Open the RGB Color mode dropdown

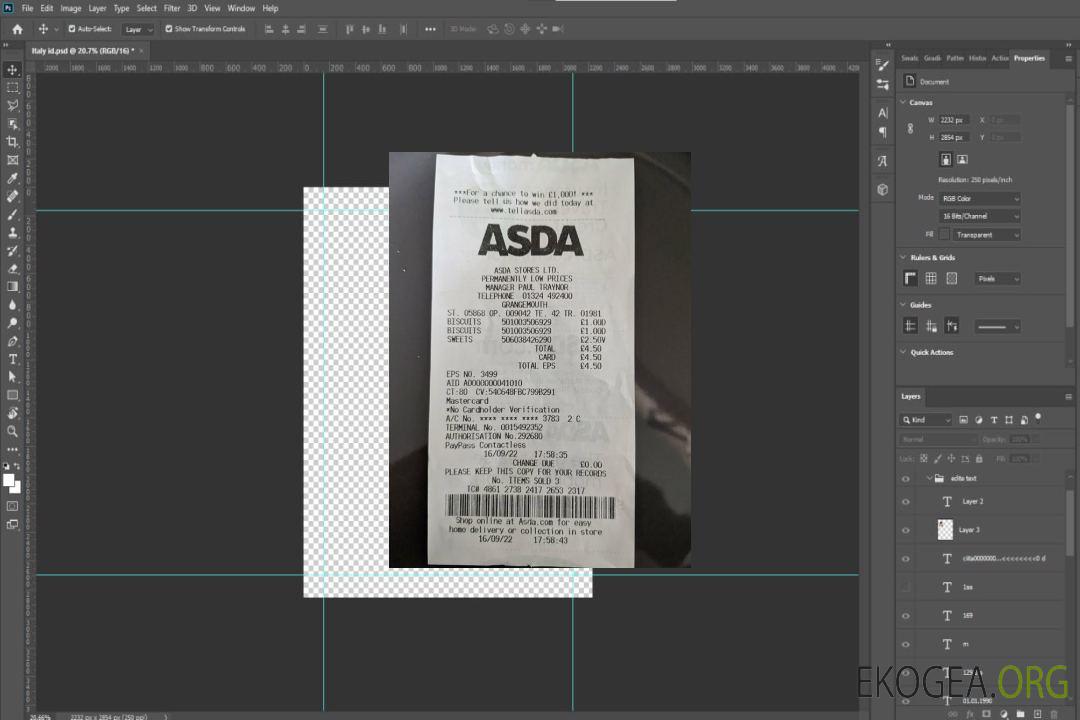point(979,198)
